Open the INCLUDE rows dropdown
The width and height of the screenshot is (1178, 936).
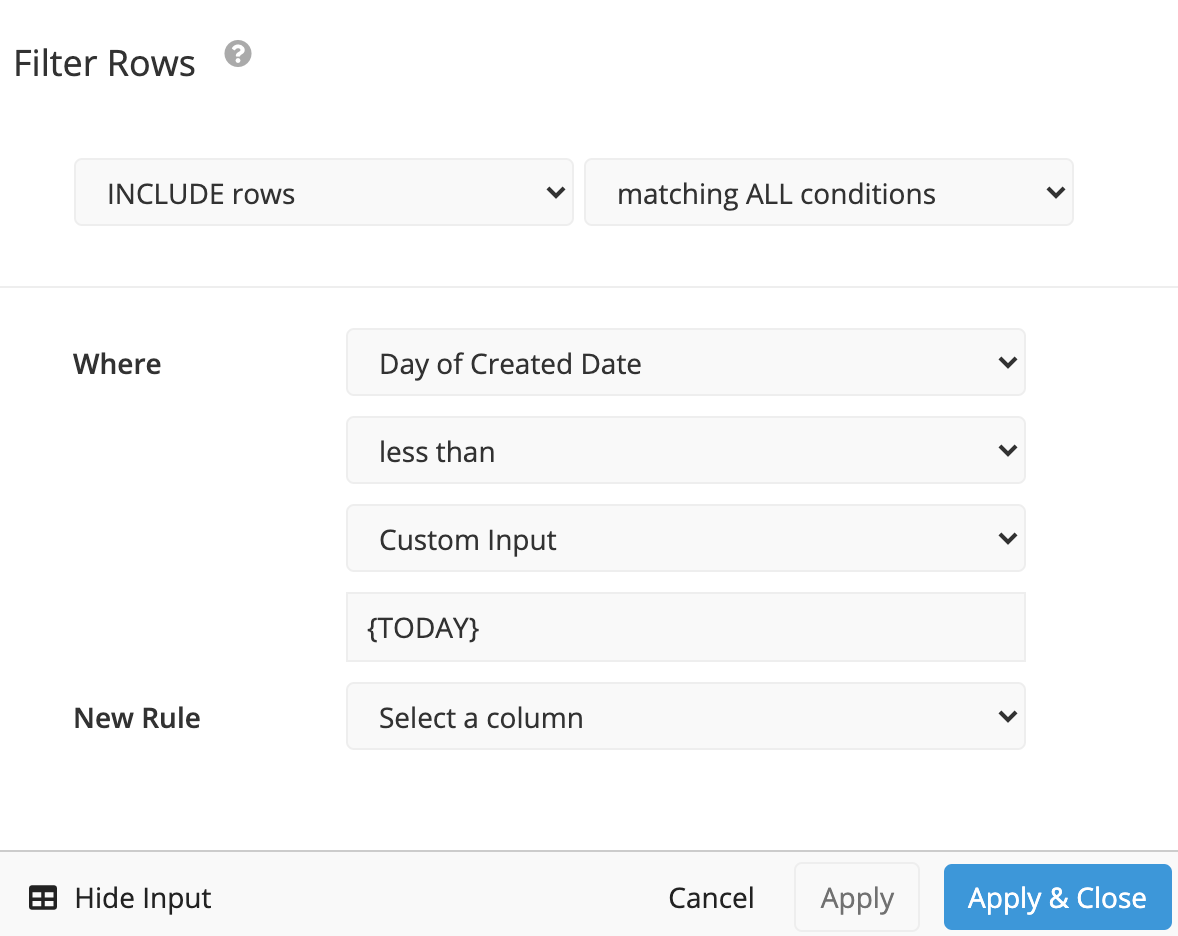324,192
